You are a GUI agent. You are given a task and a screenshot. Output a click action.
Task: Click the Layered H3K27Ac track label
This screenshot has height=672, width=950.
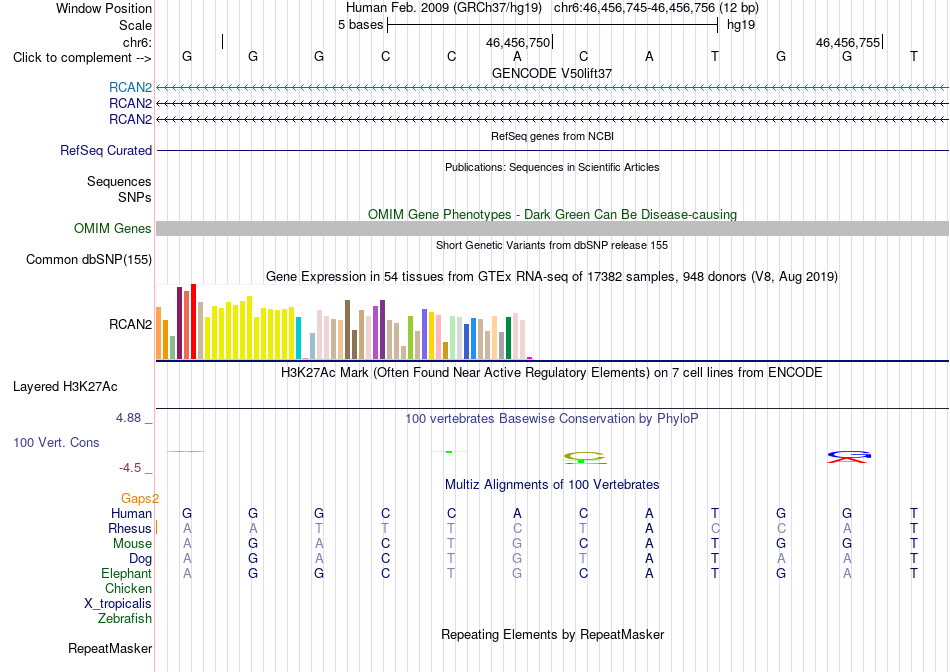[65, 387]
